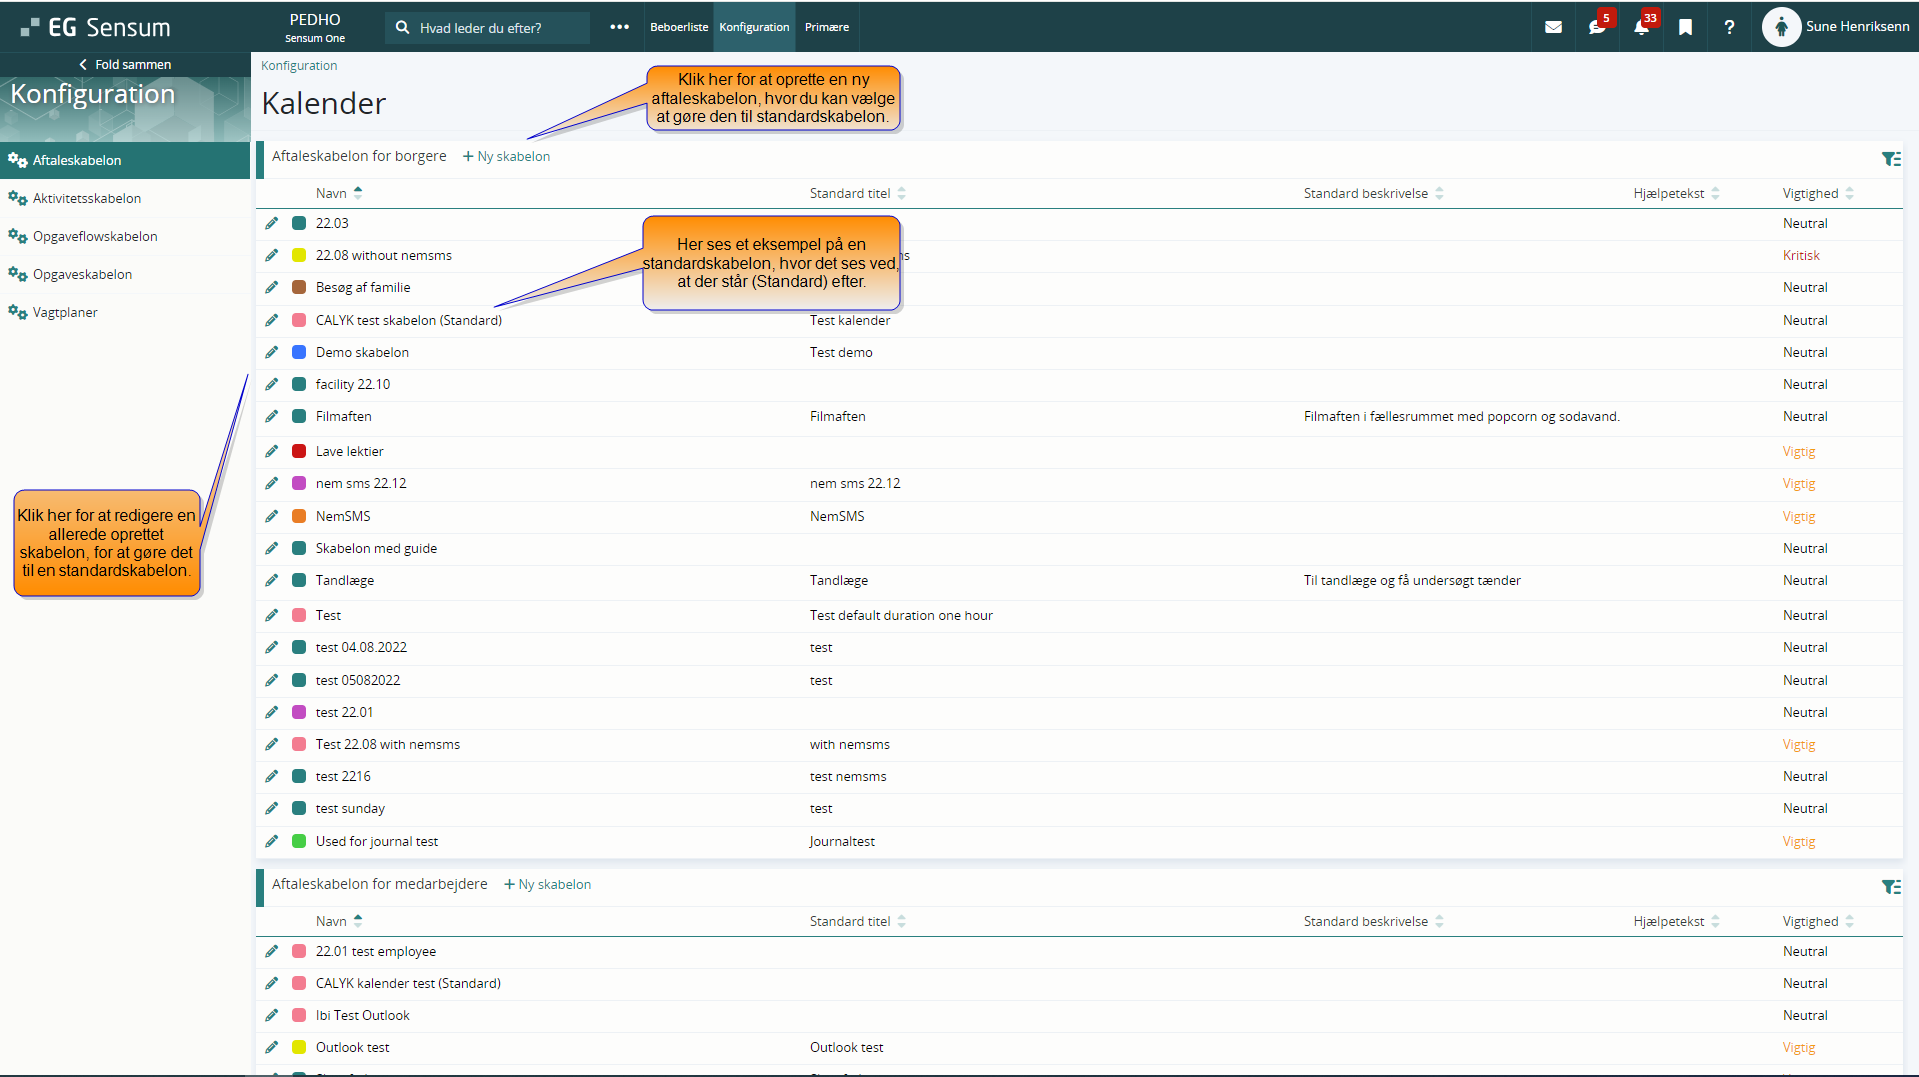Select Vagtplaner in the sidebar menu
Viewport: 1919px width, 1077px height.
coord(65,312)
